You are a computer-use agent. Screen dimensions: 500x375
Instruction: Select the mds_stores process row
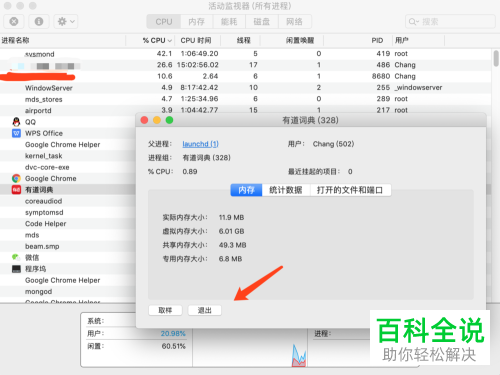pos(245,99)
